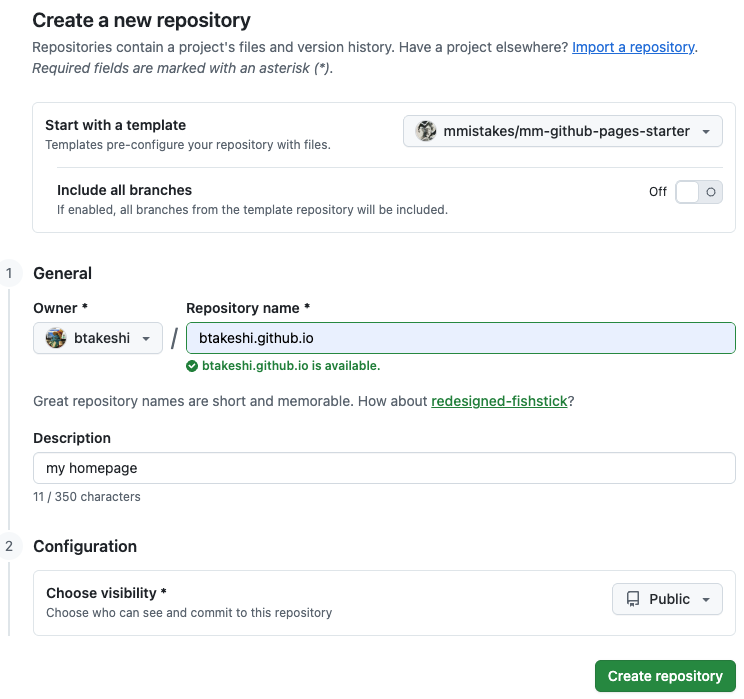Image resolution: width=744 pixels, height=699 pixels.
Task: Open the template repository dropdown
Action: (562, 131)
